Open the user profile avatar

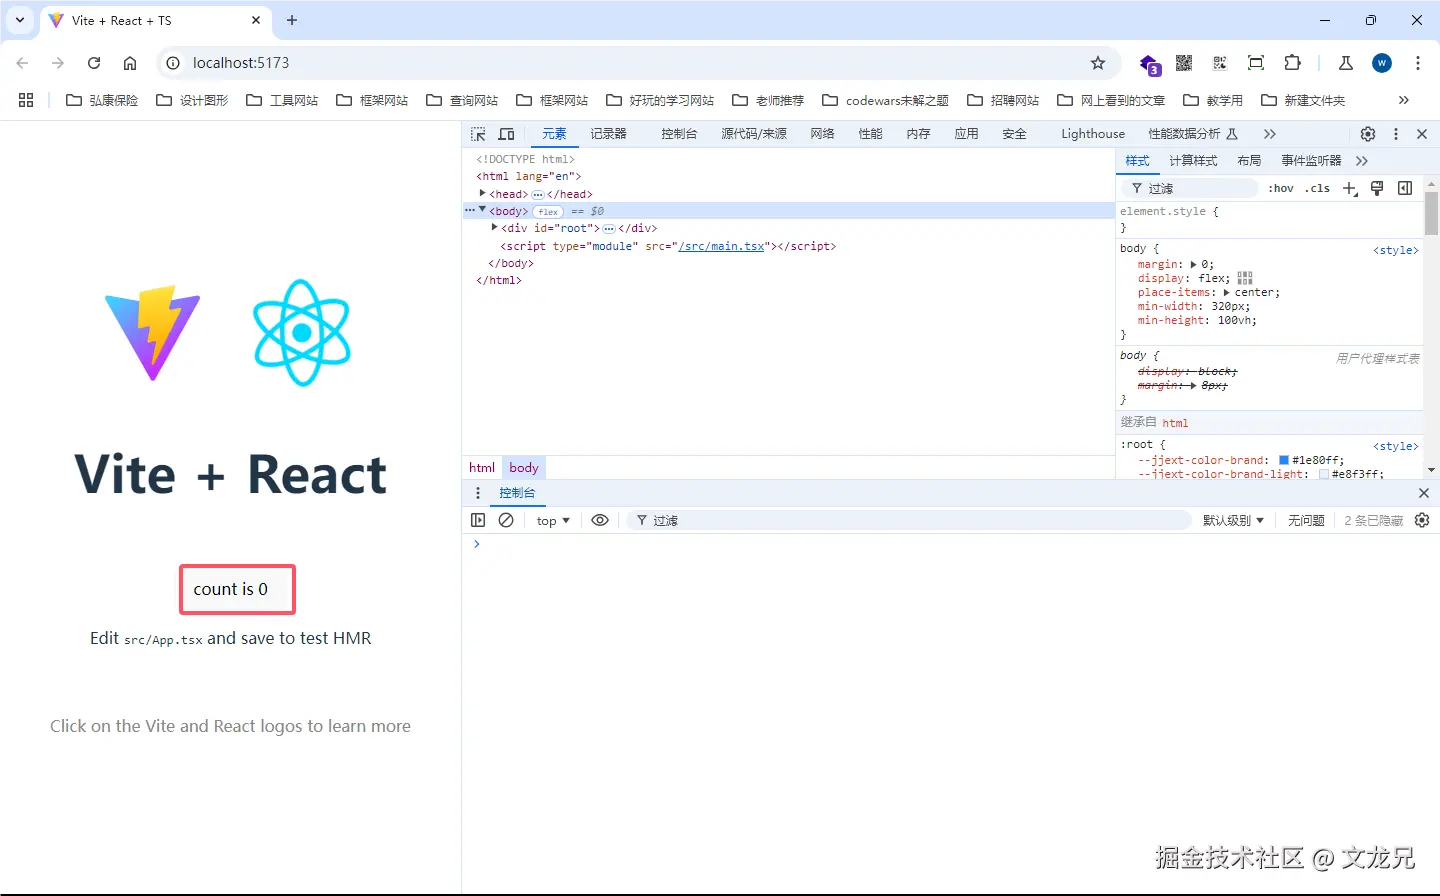[x=1382, y=63]
